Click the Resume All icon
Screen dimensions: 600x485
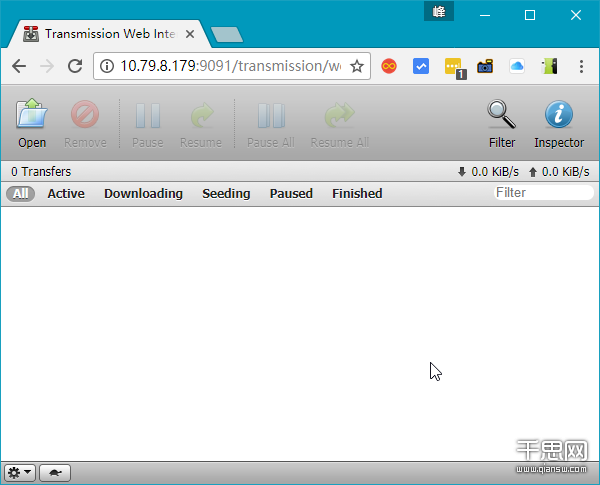pyautogui.click(x=339, y=115)
